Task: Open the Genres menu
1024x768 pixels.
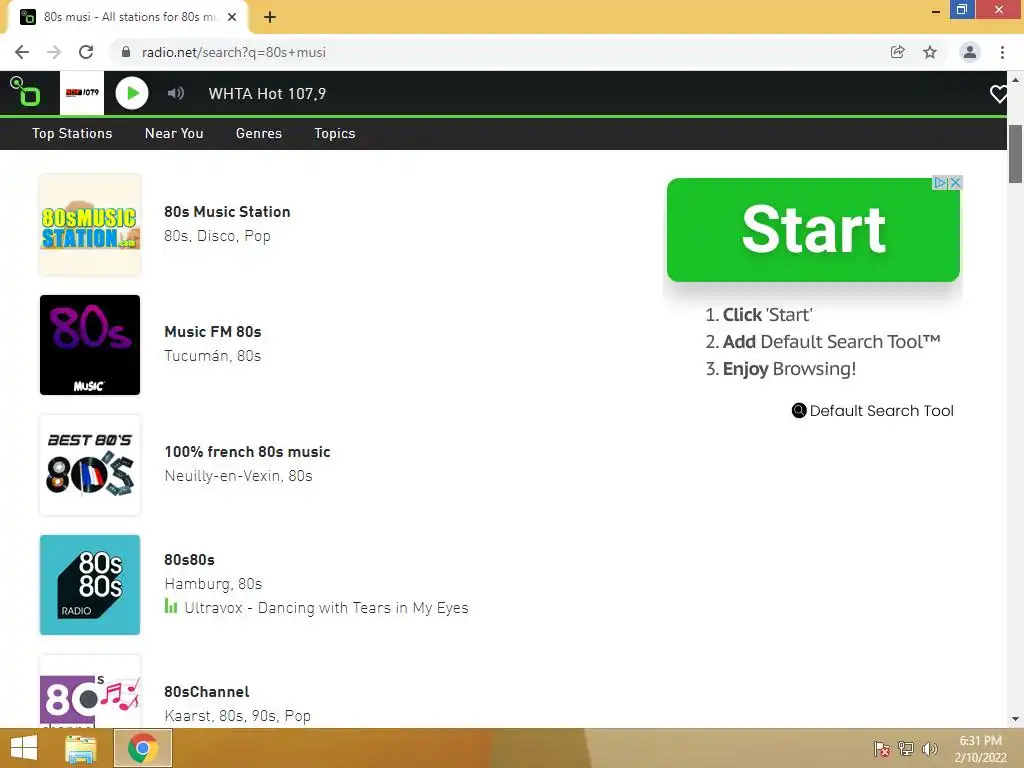Action: (259, 133)
